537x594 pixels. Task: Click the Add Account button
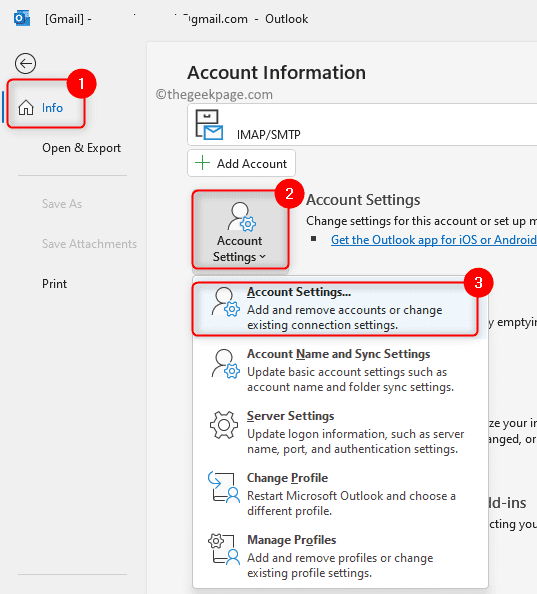(241, 163)
